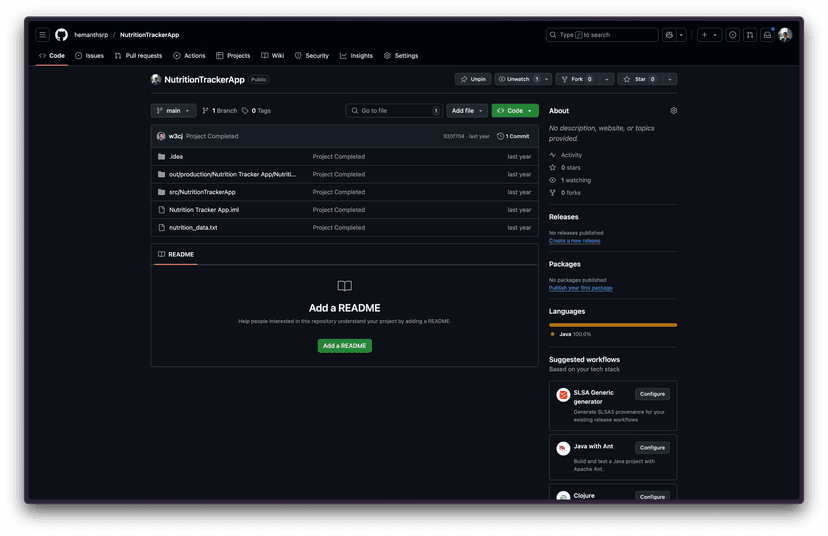This screenshot has width=828, height=536.
Task: Open the 1 Commit history link
Action: tap(513, 136)
